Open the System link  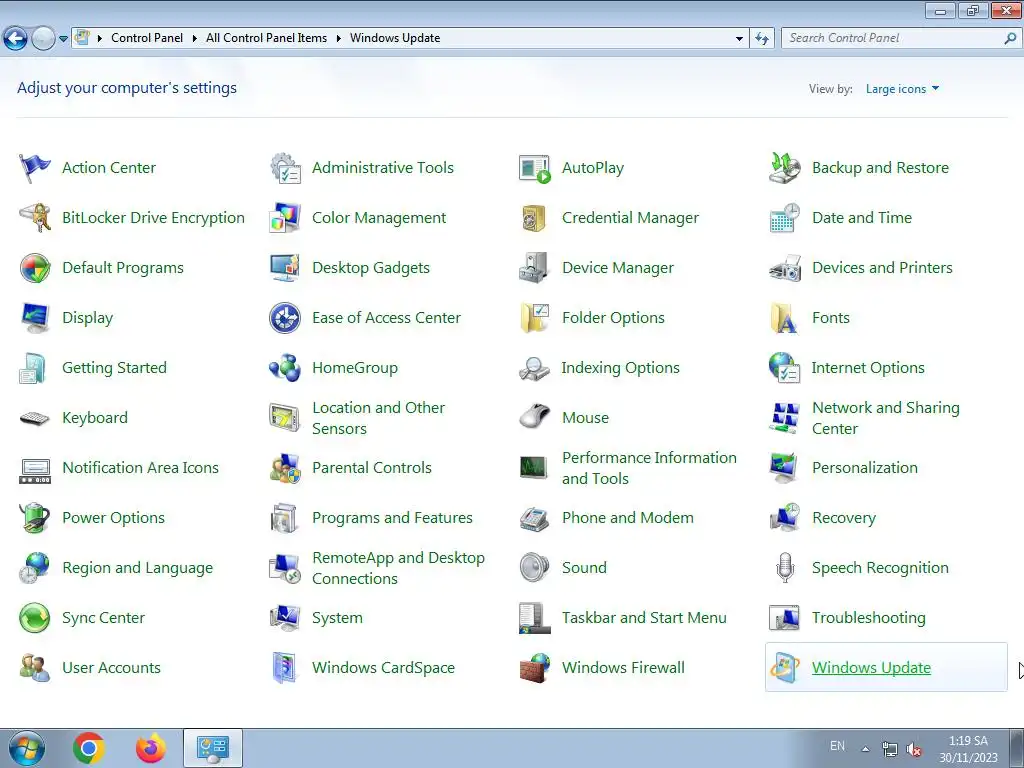tap(337, 618)
